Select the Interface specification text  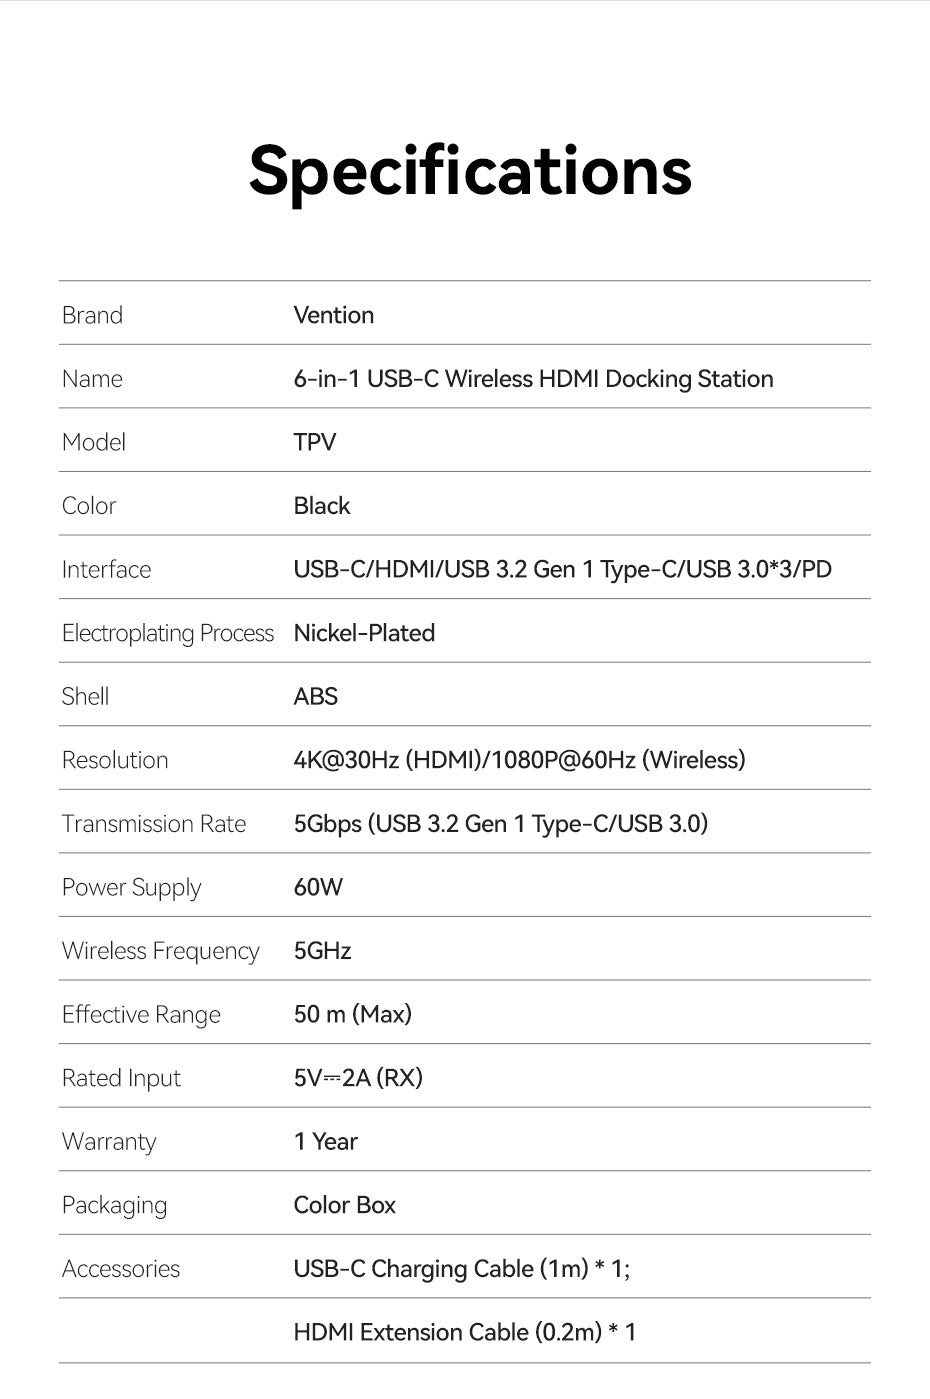pos(562,570)
